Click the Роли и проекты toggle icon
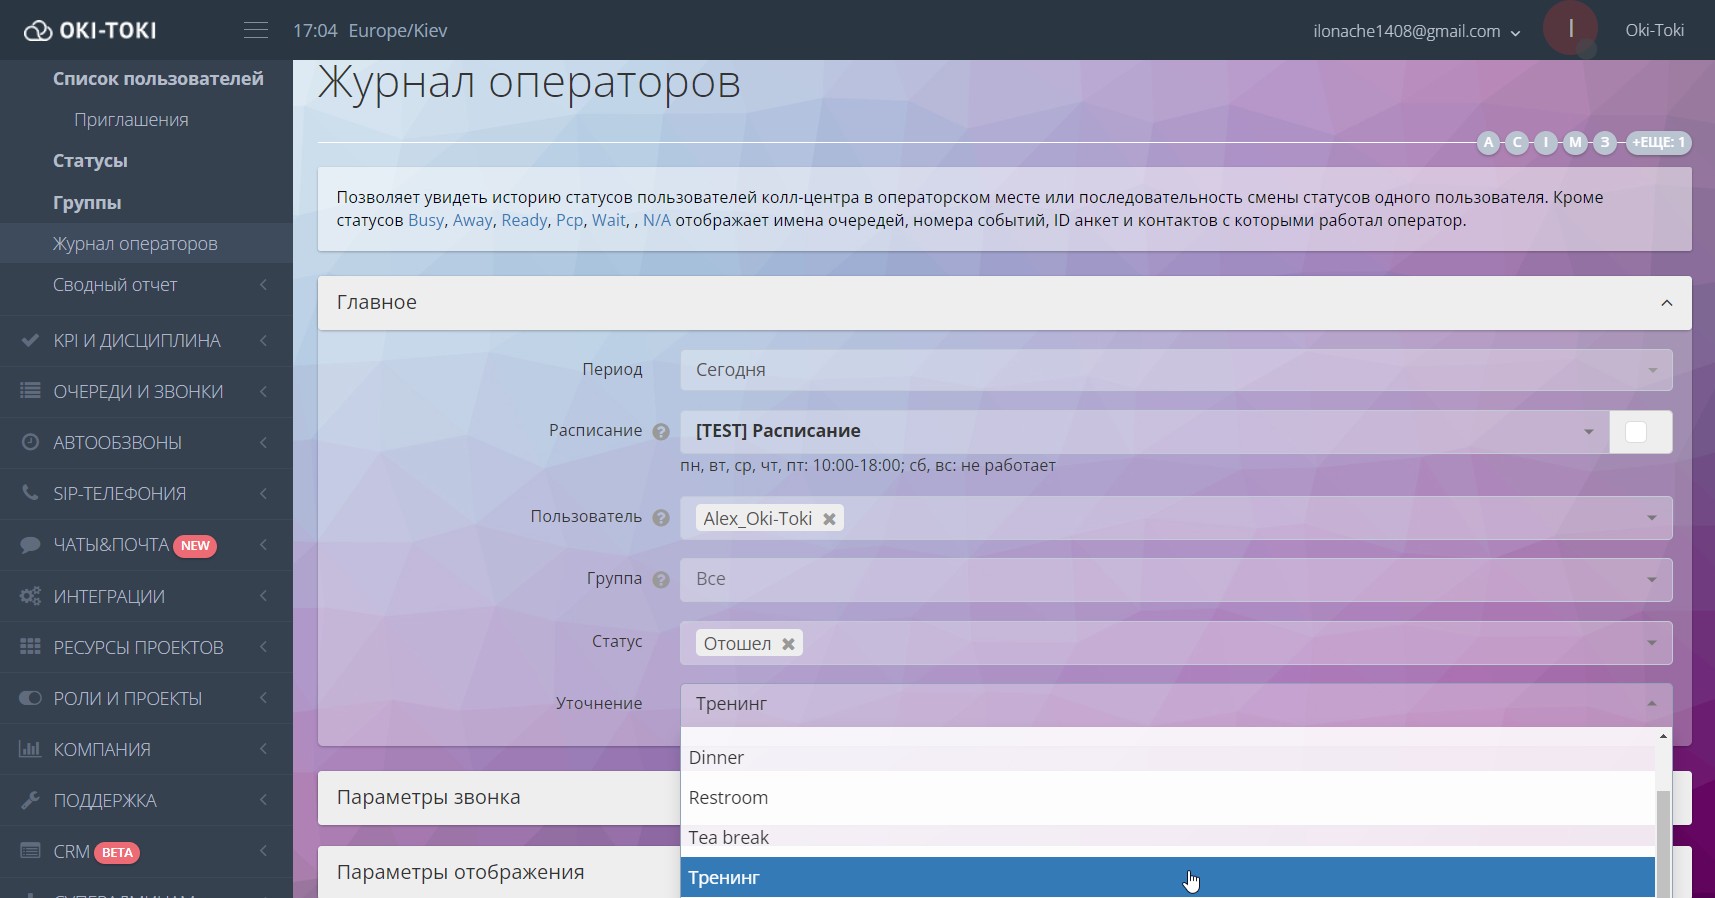 30,698
